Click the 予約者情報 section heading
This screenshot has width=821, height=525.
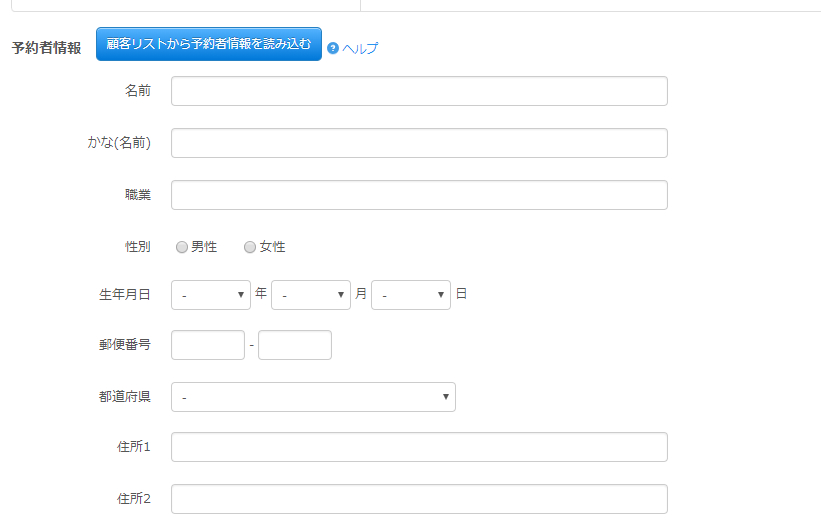pos(46,48)
